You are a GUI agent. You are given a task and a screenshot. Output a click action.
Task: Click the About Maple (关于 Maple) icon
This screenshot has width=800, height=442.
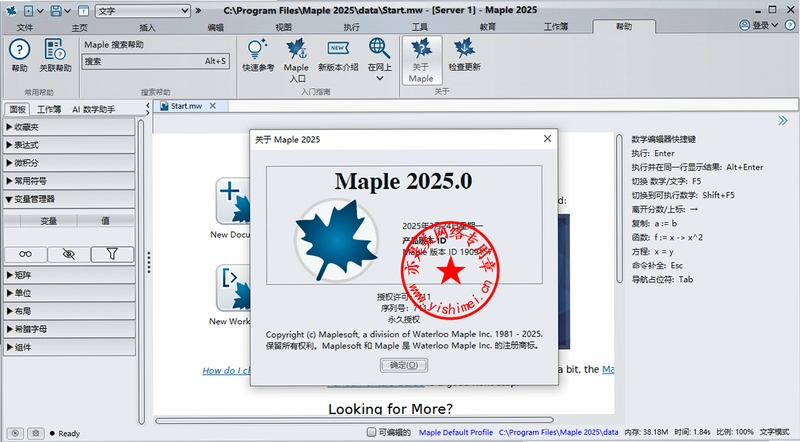click(421, 60)
